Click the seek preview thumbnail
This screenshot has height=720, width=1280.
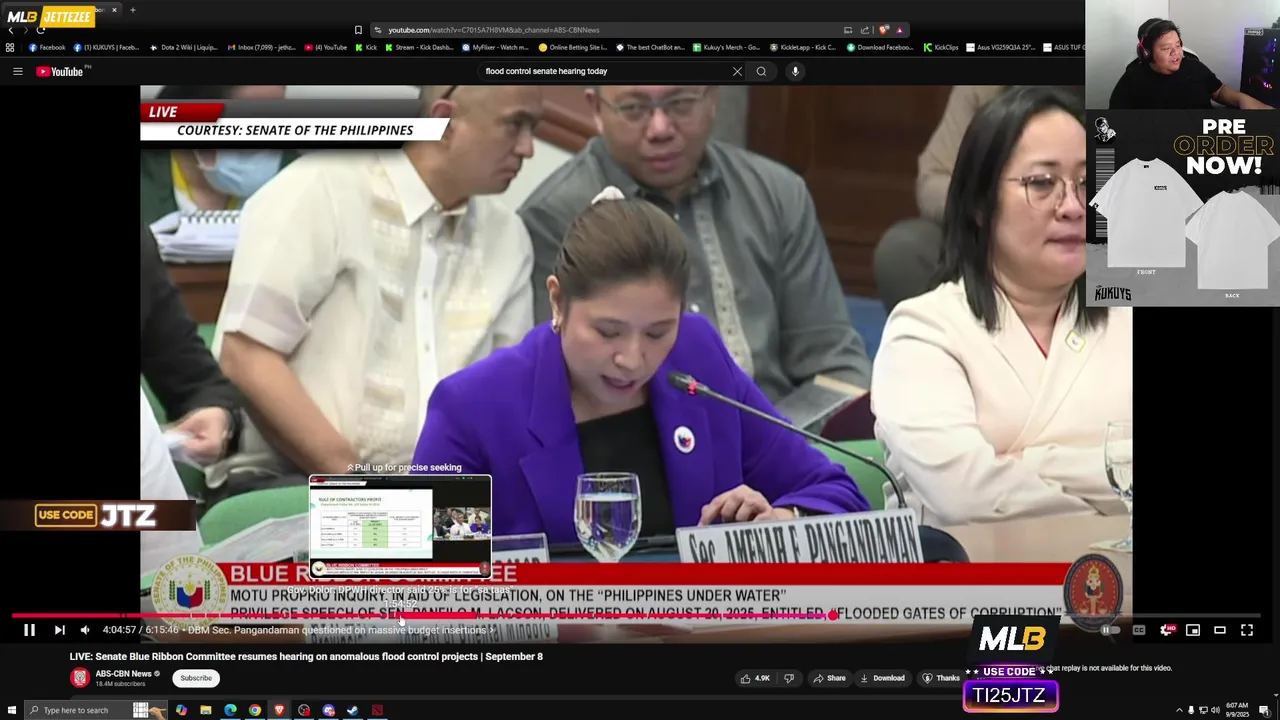[400, 527]
